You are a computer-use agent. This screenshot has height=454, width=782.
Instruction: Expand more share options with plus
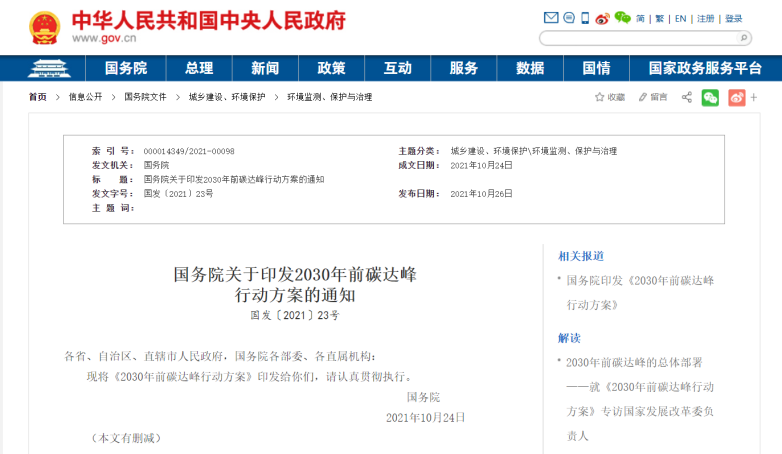[754, 97]
